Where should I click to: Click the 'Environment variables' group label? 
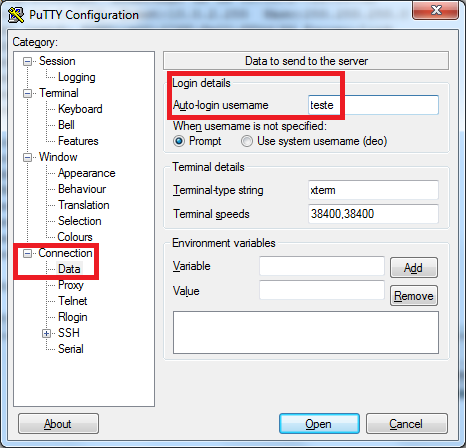point(224,243)
